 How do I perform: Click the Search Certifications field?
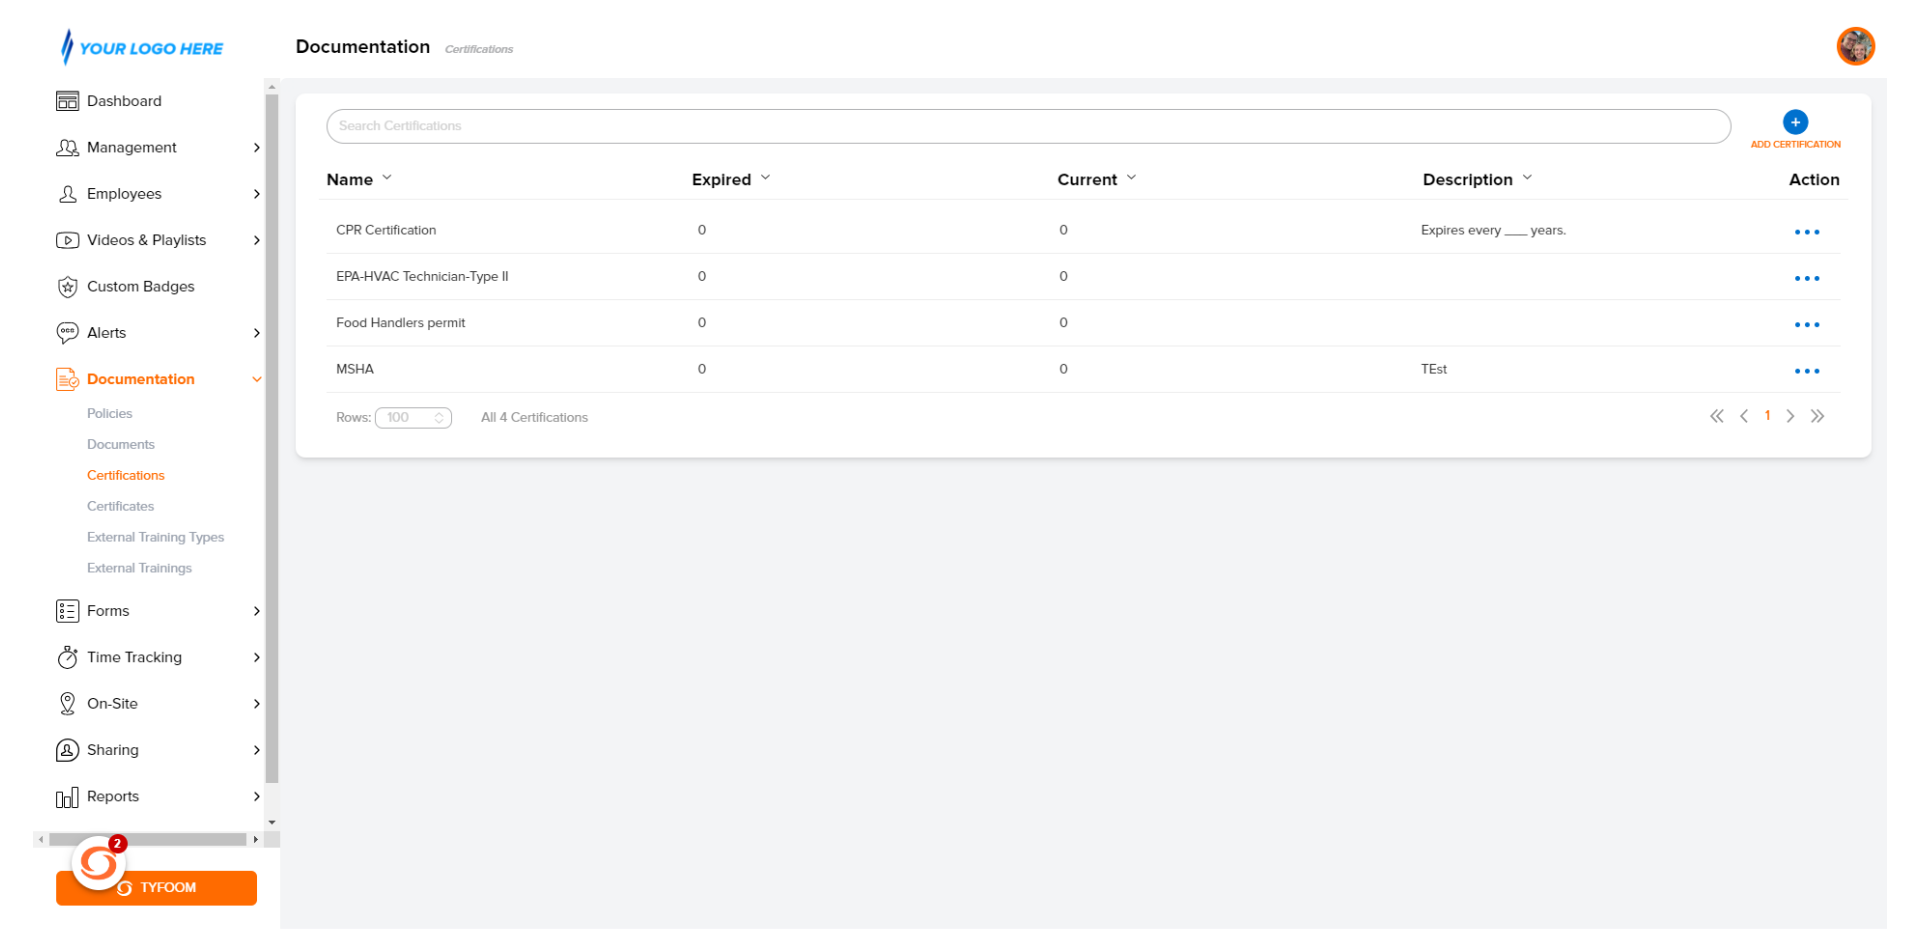click(x=1027, y=126)
